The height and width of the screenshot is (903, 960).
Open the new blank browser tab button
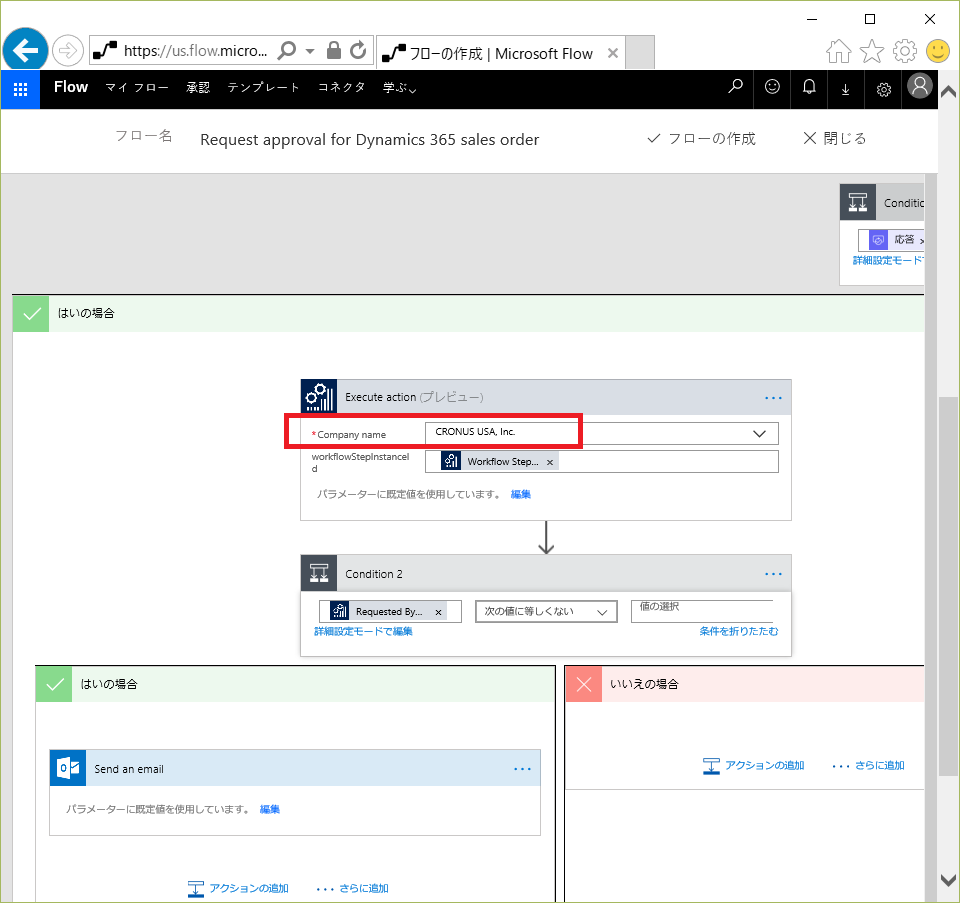(640, 53)
